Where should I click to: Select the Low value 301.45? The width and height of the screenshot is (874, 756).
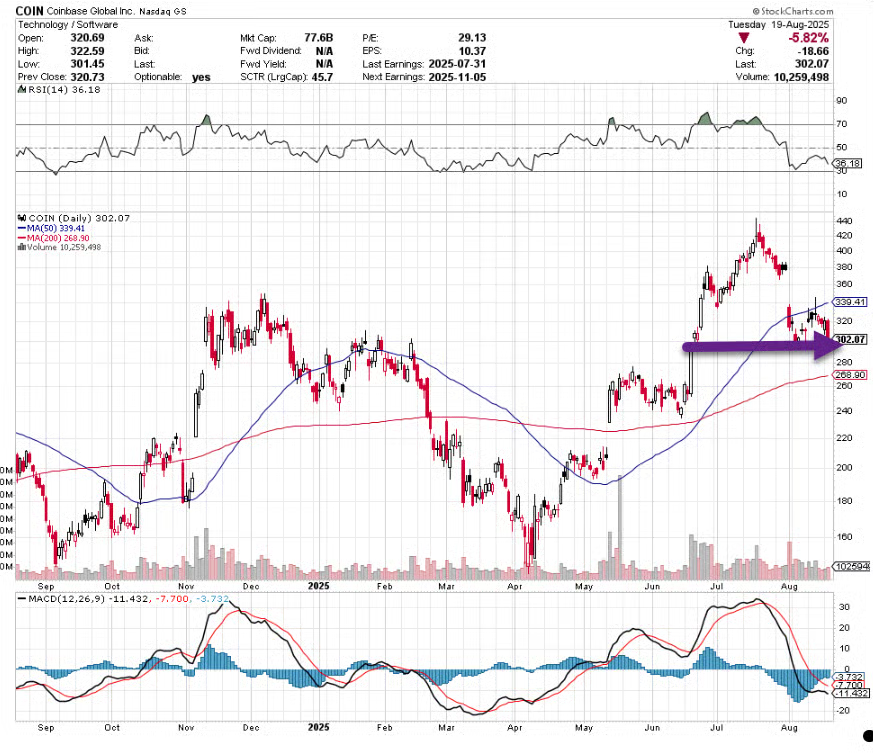pyautogui.click(x=87, y=64)
